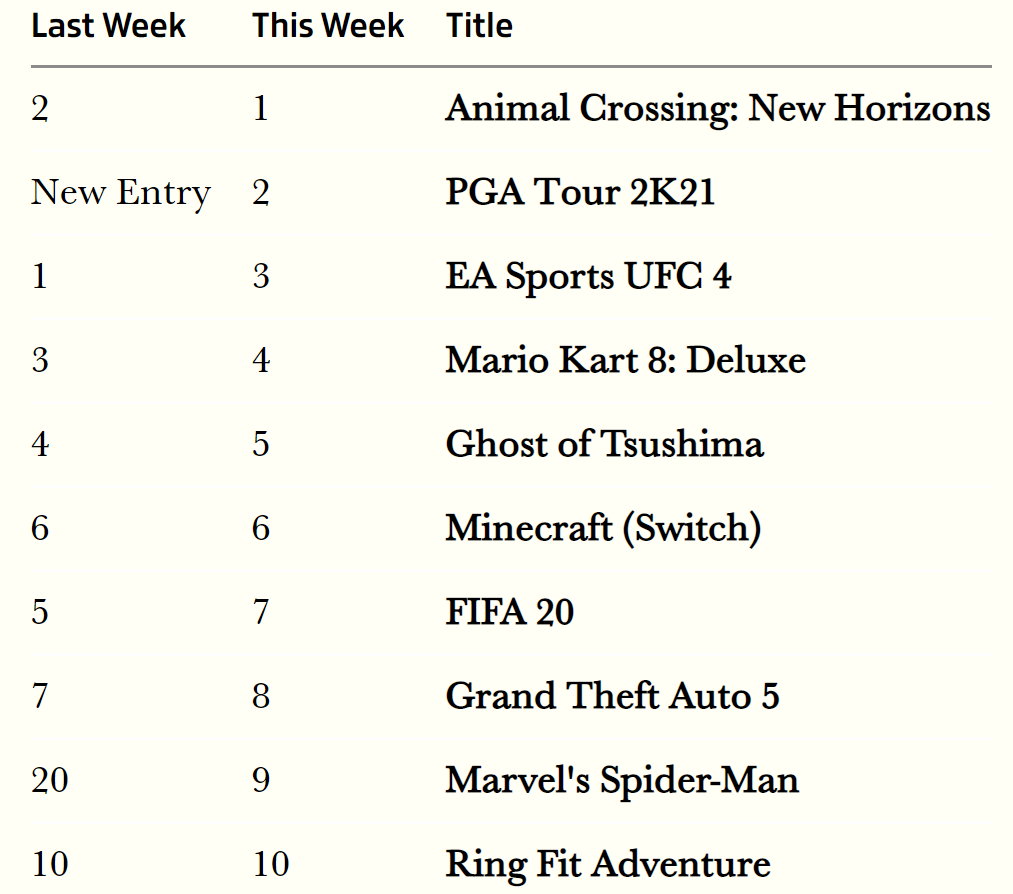Click the New Entry cell

pos(121,193)
